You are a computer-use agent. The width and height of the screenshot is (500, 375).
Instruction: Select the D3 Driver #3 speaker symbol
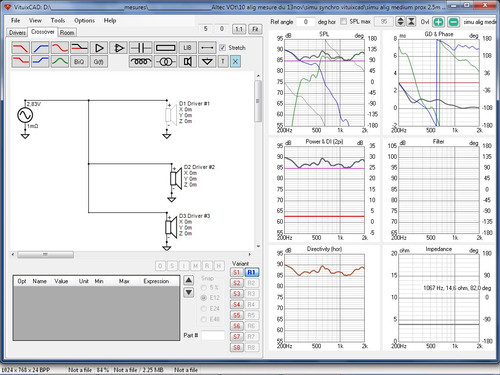171,227
